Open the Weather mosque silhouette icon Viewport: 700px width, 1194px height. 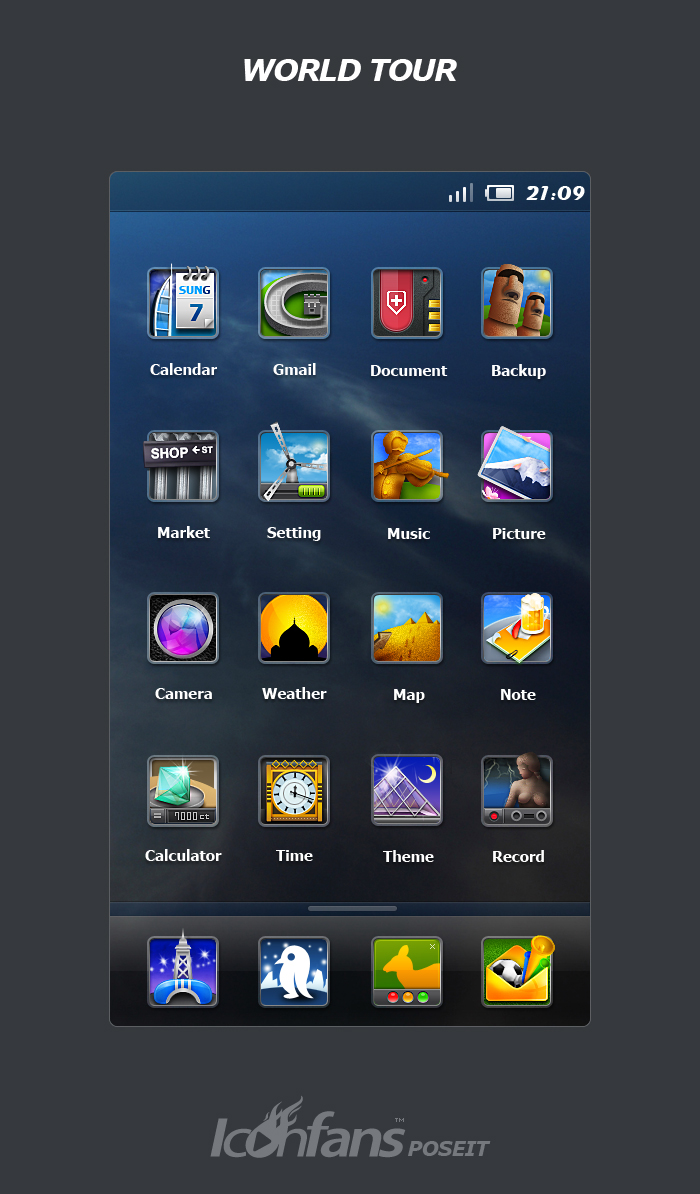click(x=294, y=628)
